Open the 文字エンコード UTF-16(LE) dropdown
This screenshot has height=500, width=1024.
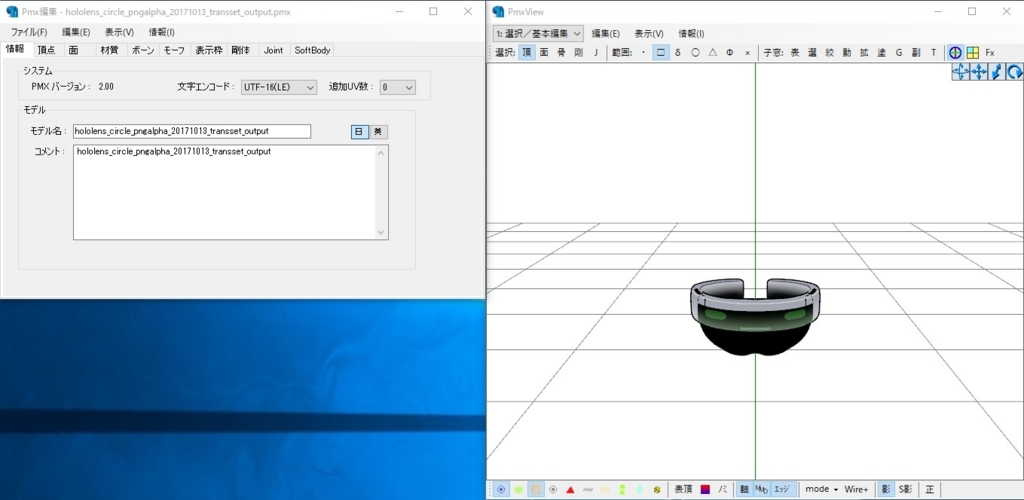(x=279, y=87)
